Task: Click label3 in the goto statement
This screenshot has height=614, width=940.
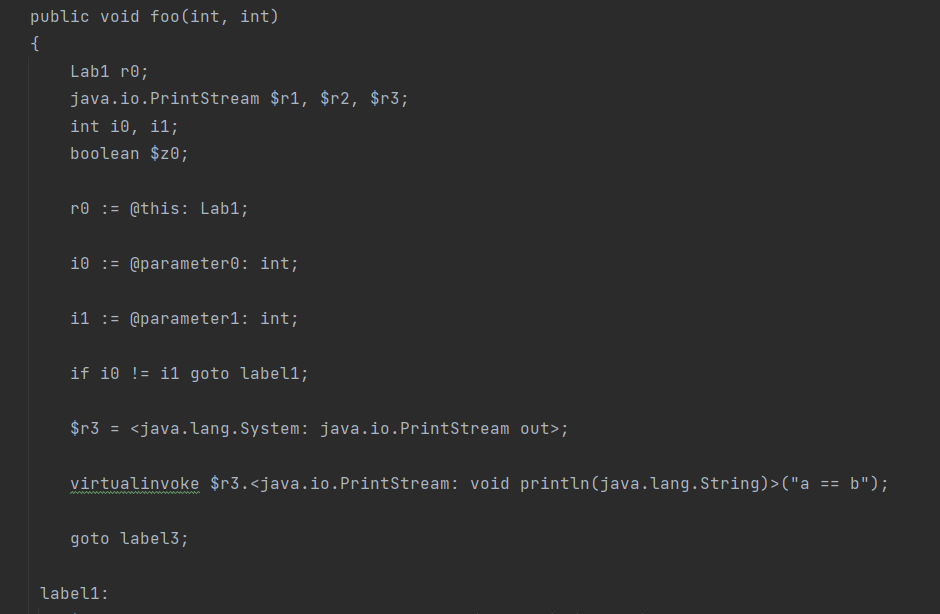Action: click(154, 539)
